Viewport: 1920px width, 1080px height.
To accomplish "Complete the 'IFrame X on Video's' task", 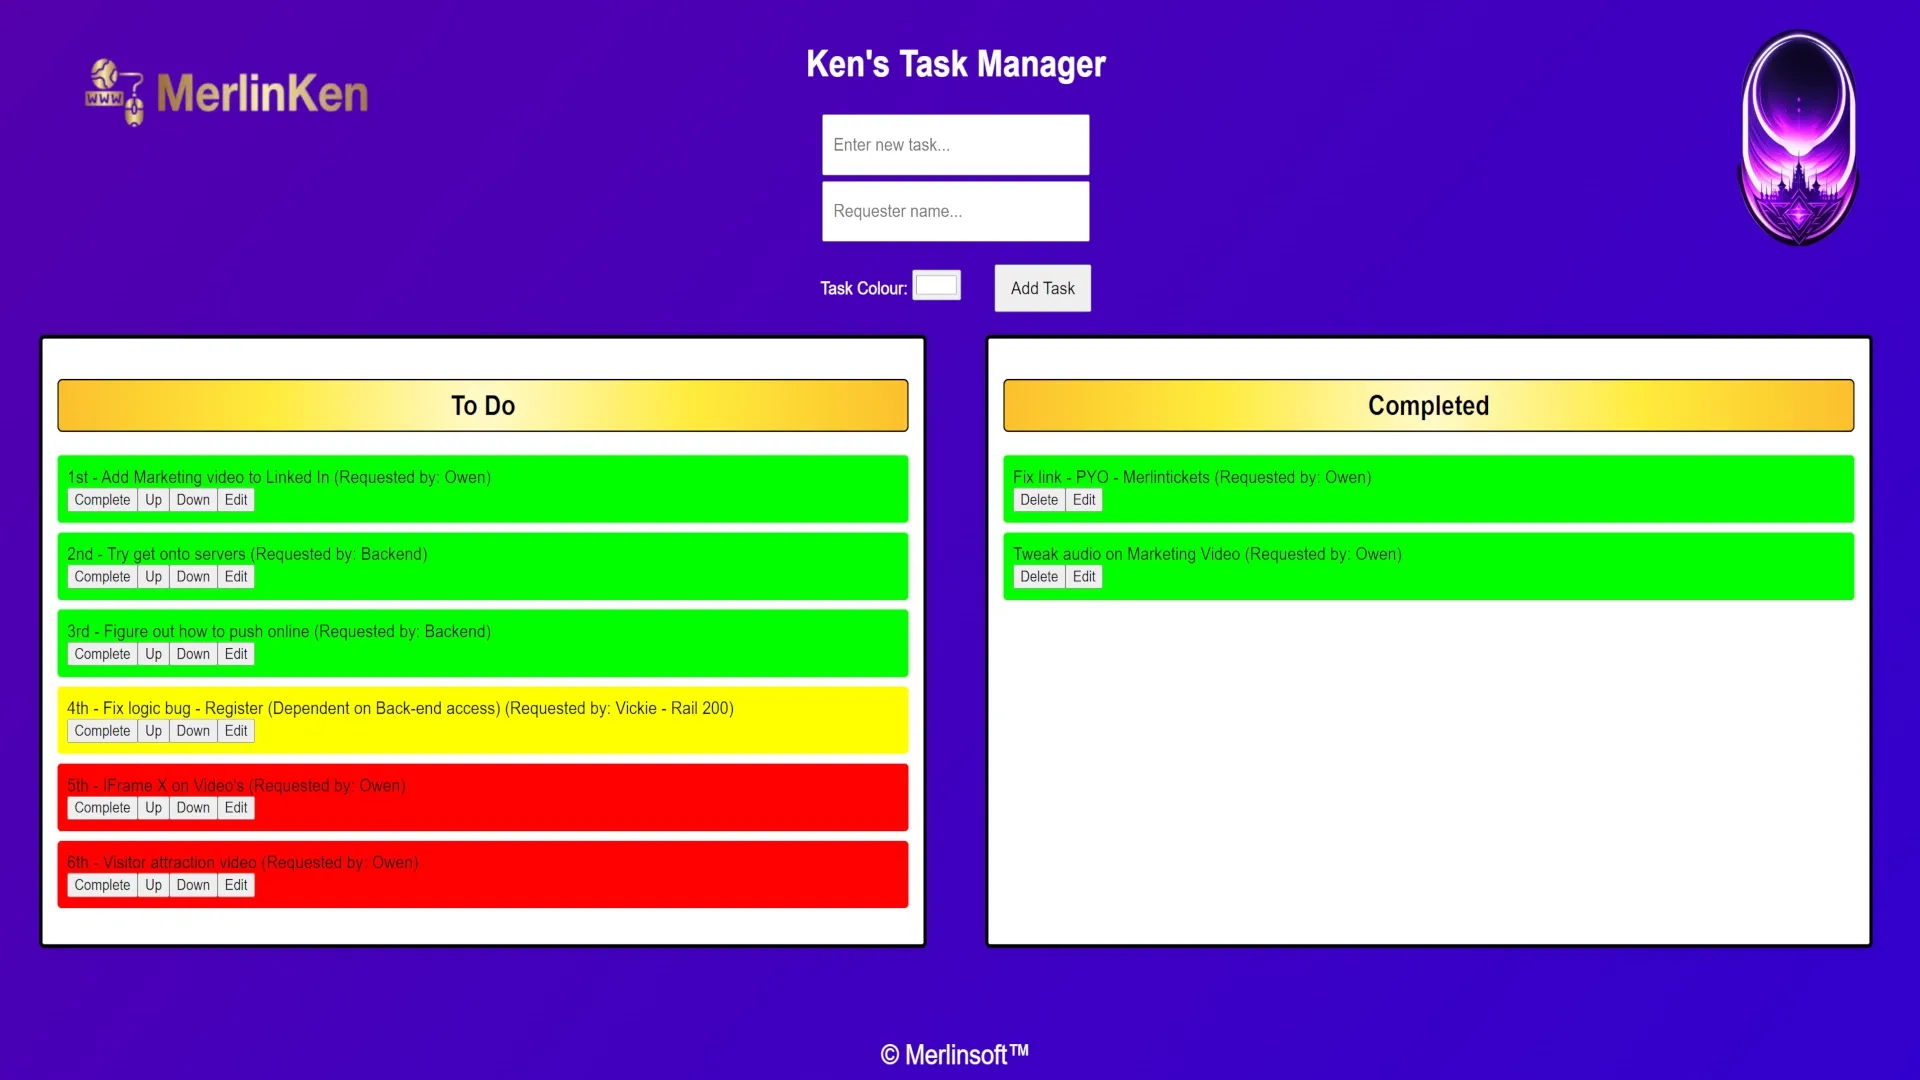I will (101, 808).
